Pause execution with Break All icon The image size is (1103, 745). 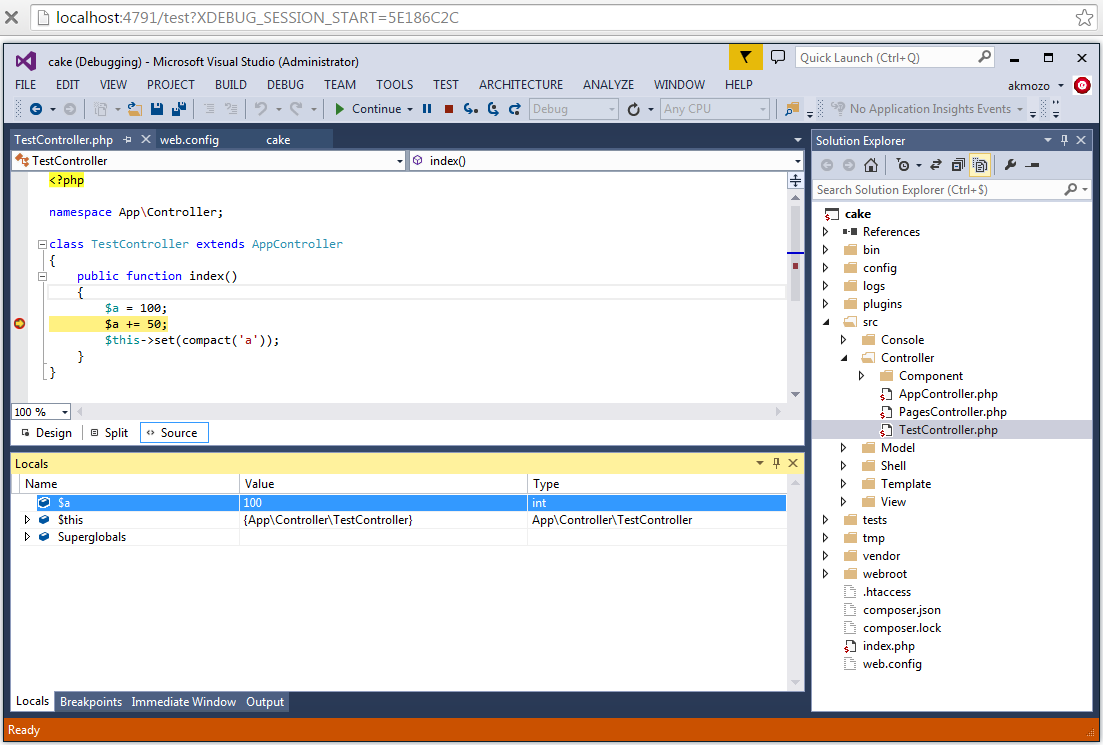click(427, 109)
